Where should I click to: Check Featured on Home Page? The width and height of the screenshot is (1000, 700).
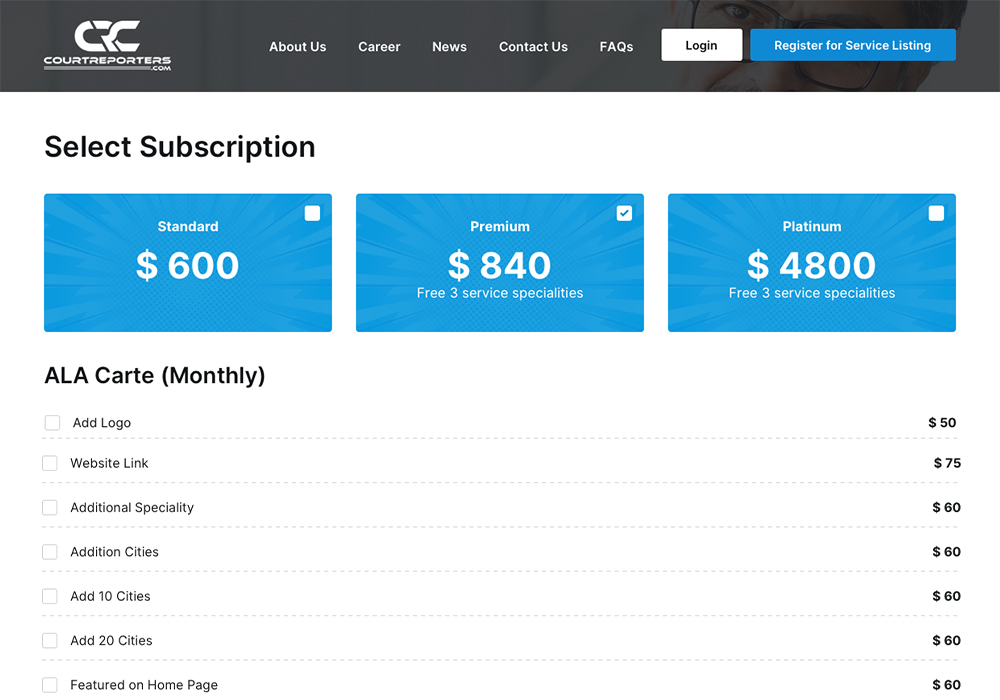click(50, 685)
